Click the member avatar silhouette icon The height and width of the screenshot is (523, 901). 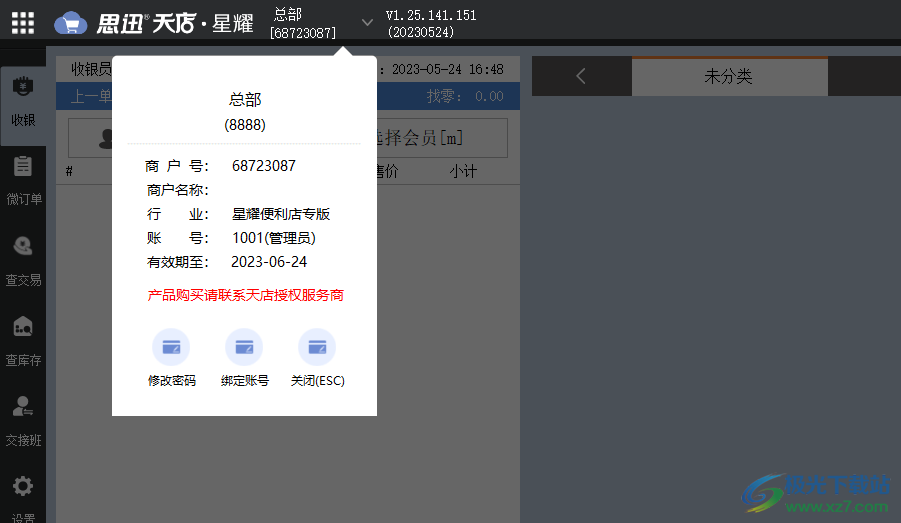pyautogui.click(x=105, y=139)
